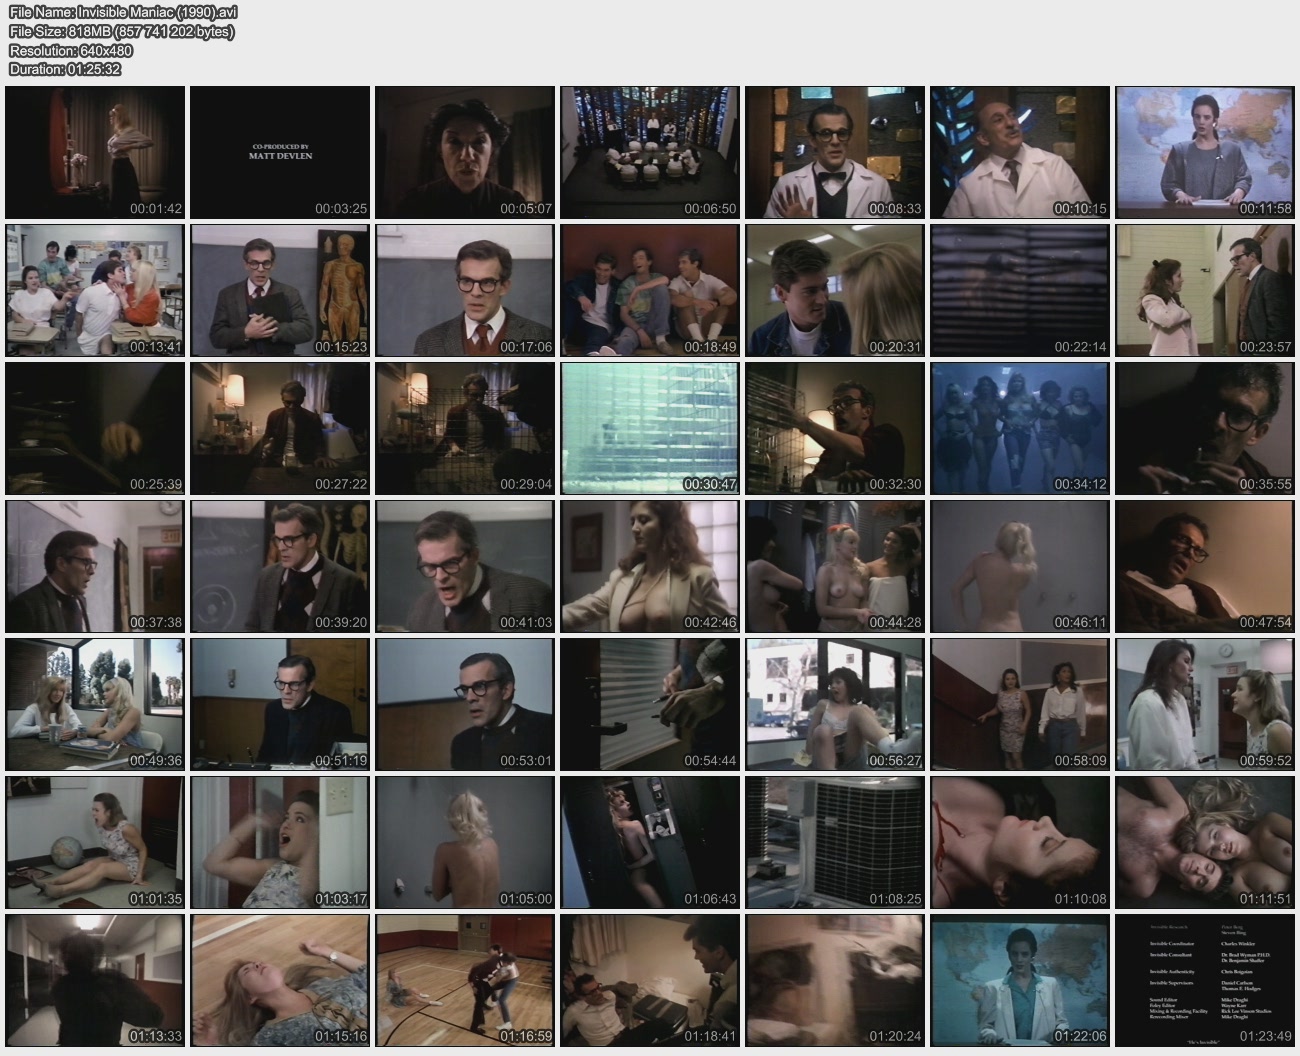
Task: Open the stairway frame timestamped 00:58:09
Action: 1020,704
